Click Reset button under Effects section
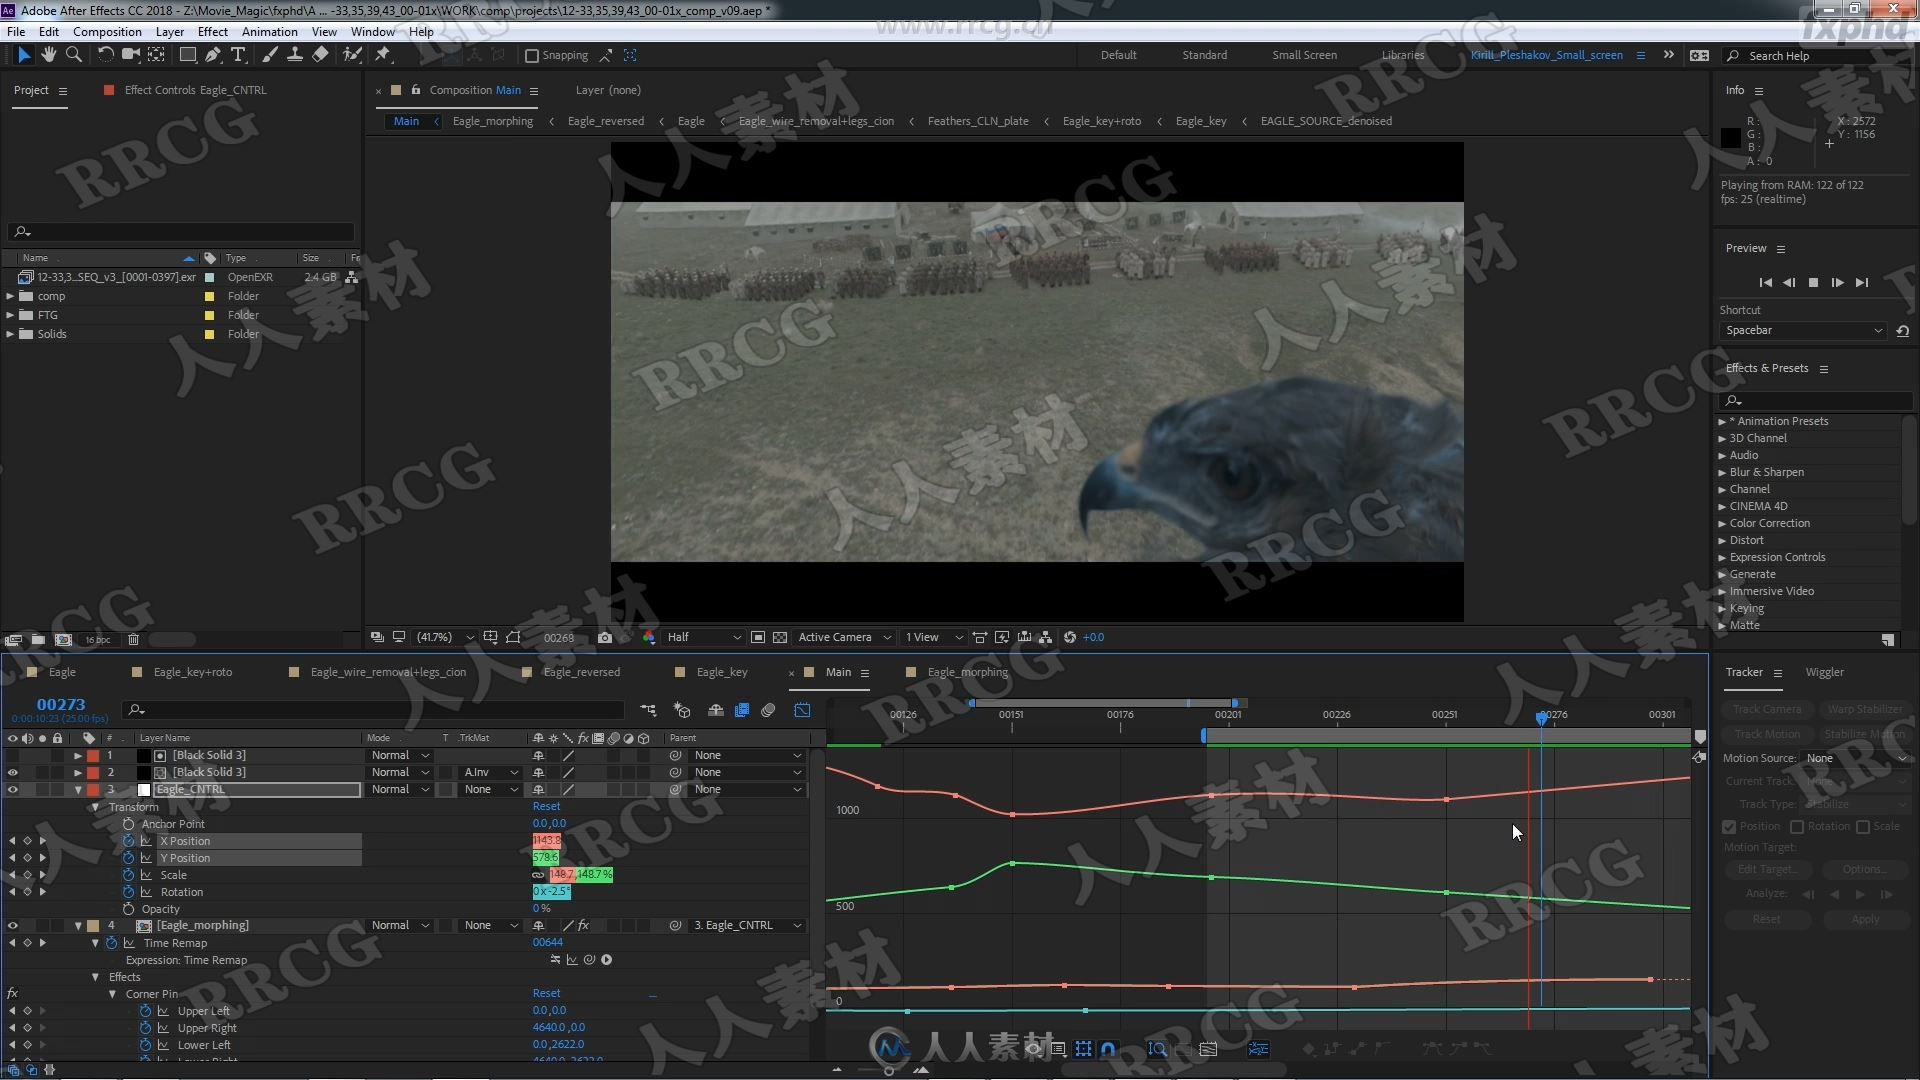 click(545, 992)
